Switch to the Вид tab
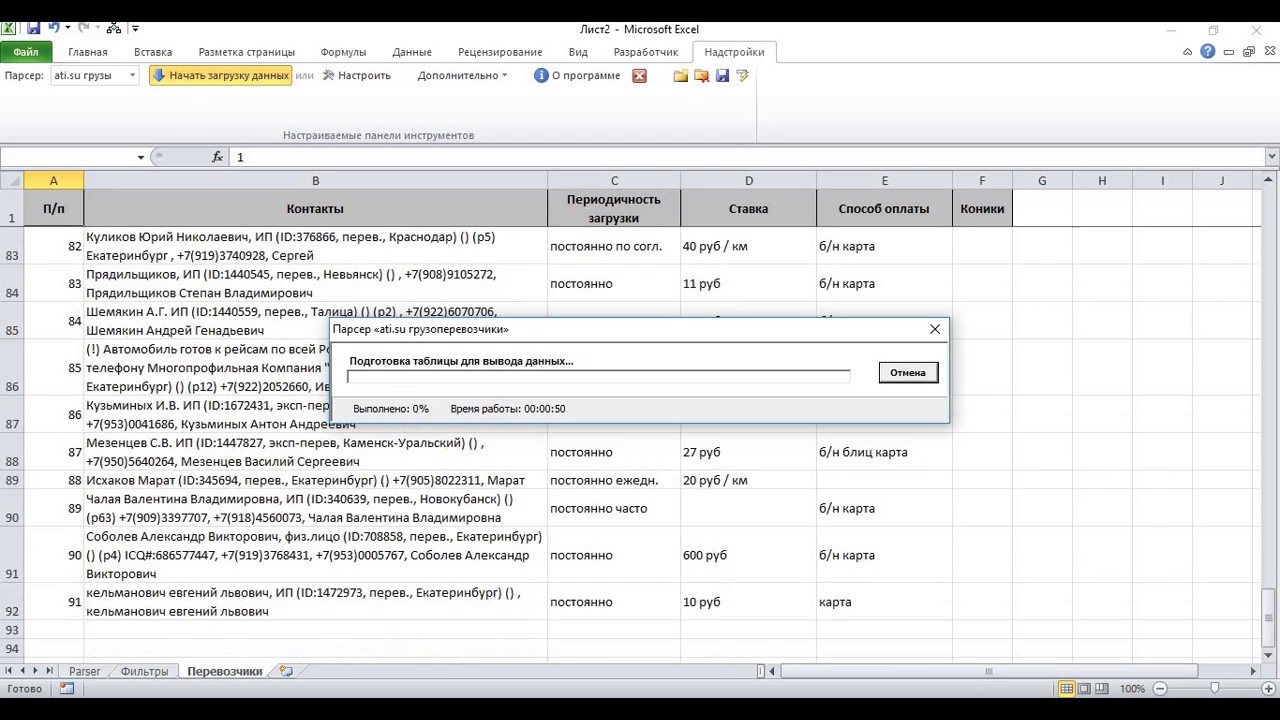 point(578,52)
